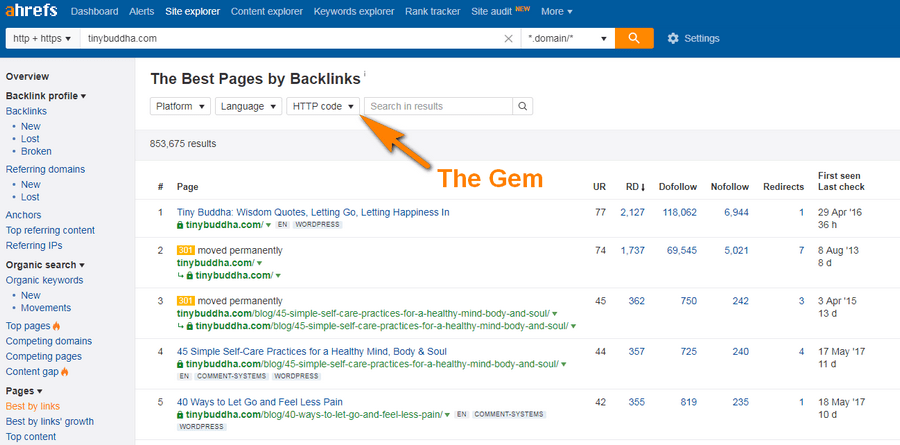Click the padlock icon in row 5's URL

[x=180, y=415]
